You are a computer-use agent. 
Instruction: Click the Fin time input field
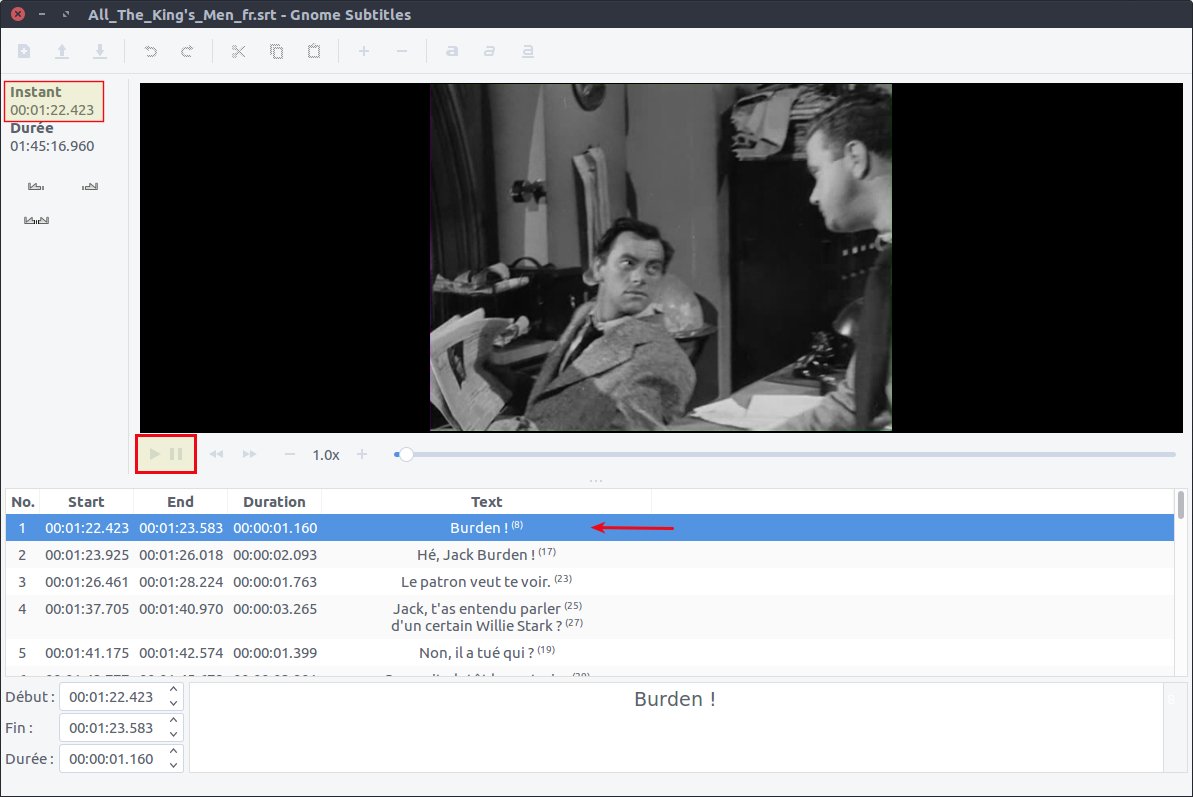click(x=111, y=728)
